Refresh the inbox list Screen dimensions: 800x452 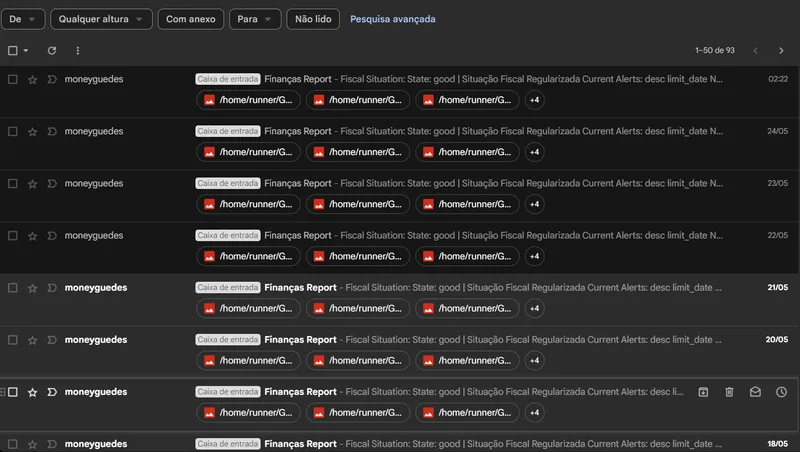[x=52, y=51]
